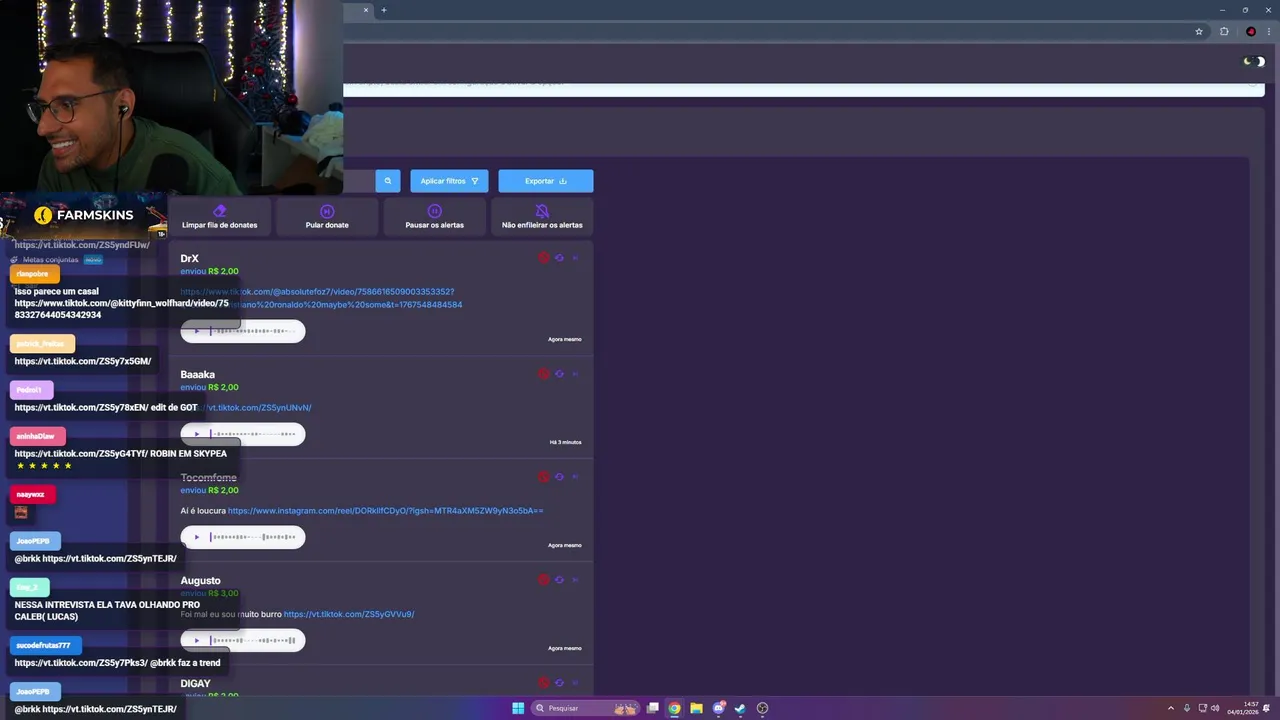Play the DrX donation audio

[x=197, y=331]
